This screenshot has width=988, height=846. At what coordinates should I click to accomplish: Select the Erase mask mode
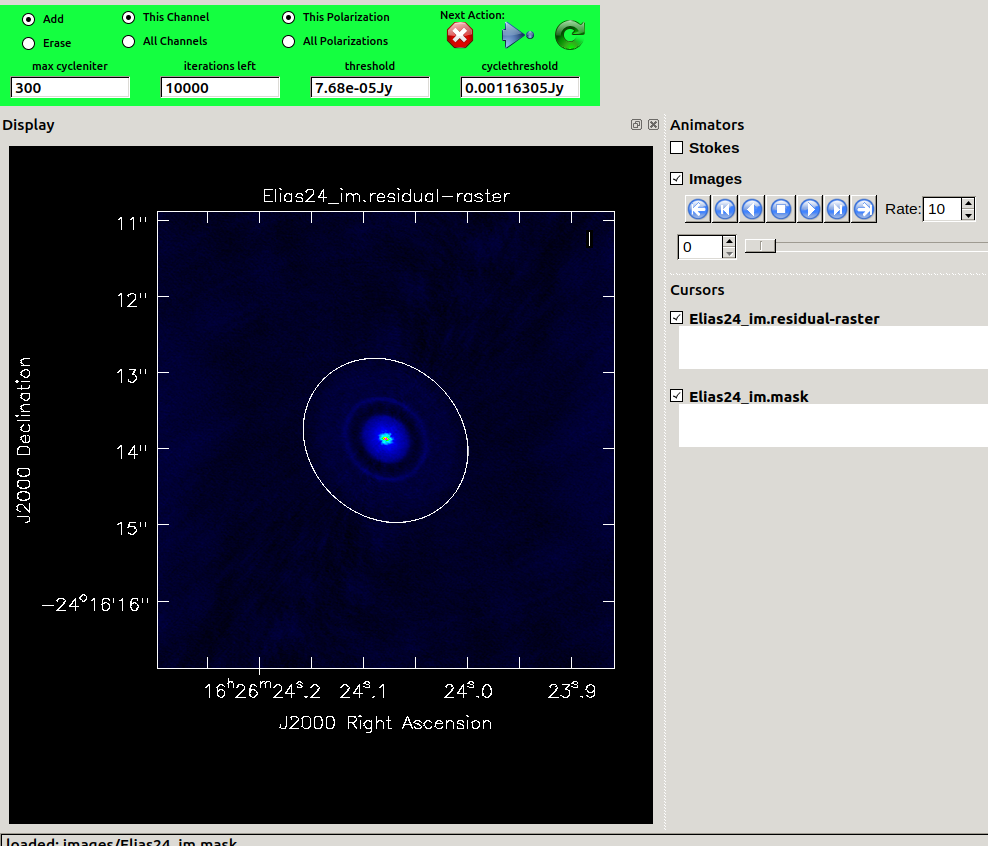[28, 43]
